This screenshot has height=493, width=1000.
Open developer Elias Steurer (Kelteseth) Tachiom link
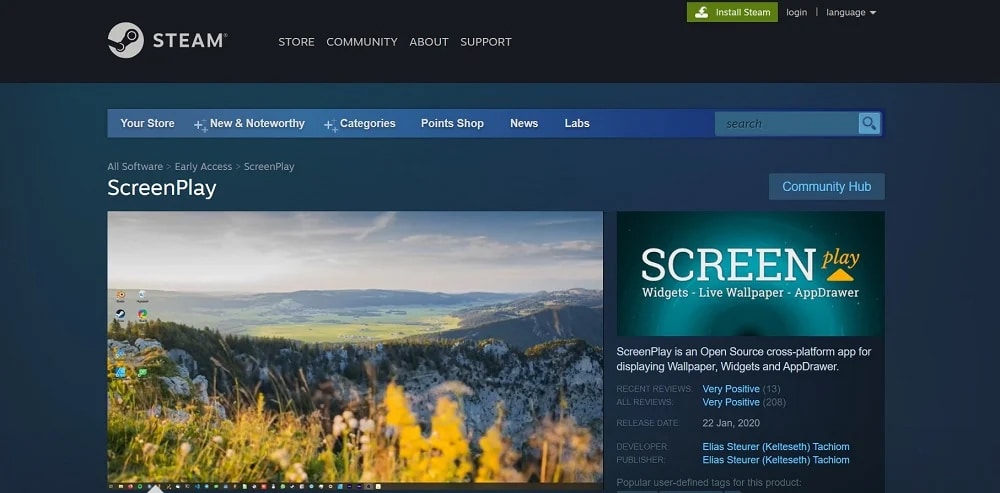(x=776, y=446)
